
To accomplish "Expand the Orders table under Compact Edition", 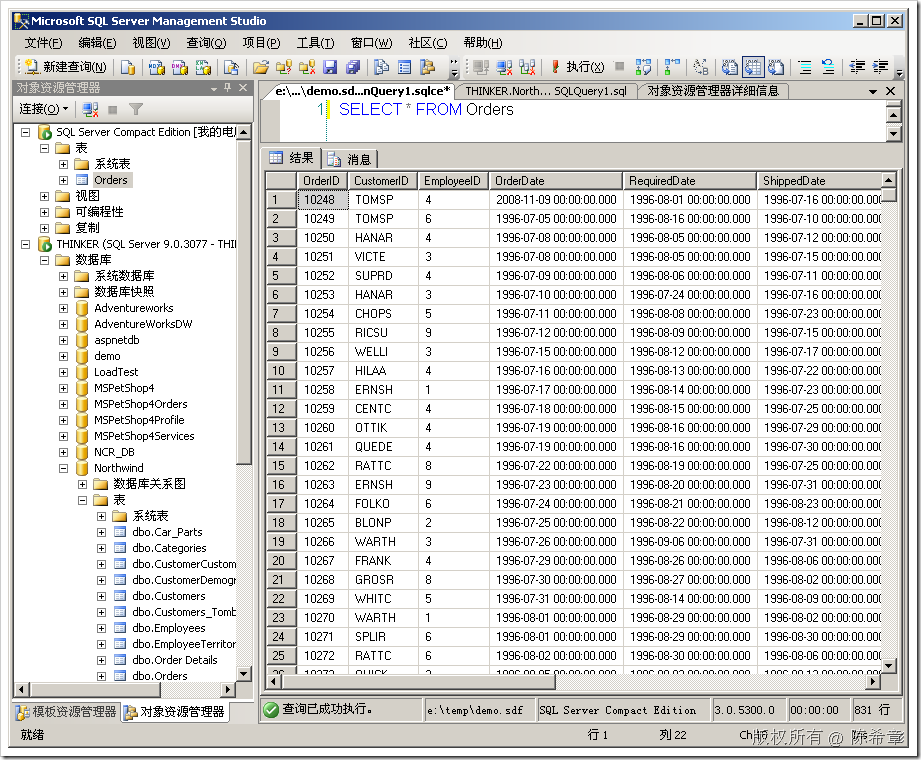I will point(63,180).
